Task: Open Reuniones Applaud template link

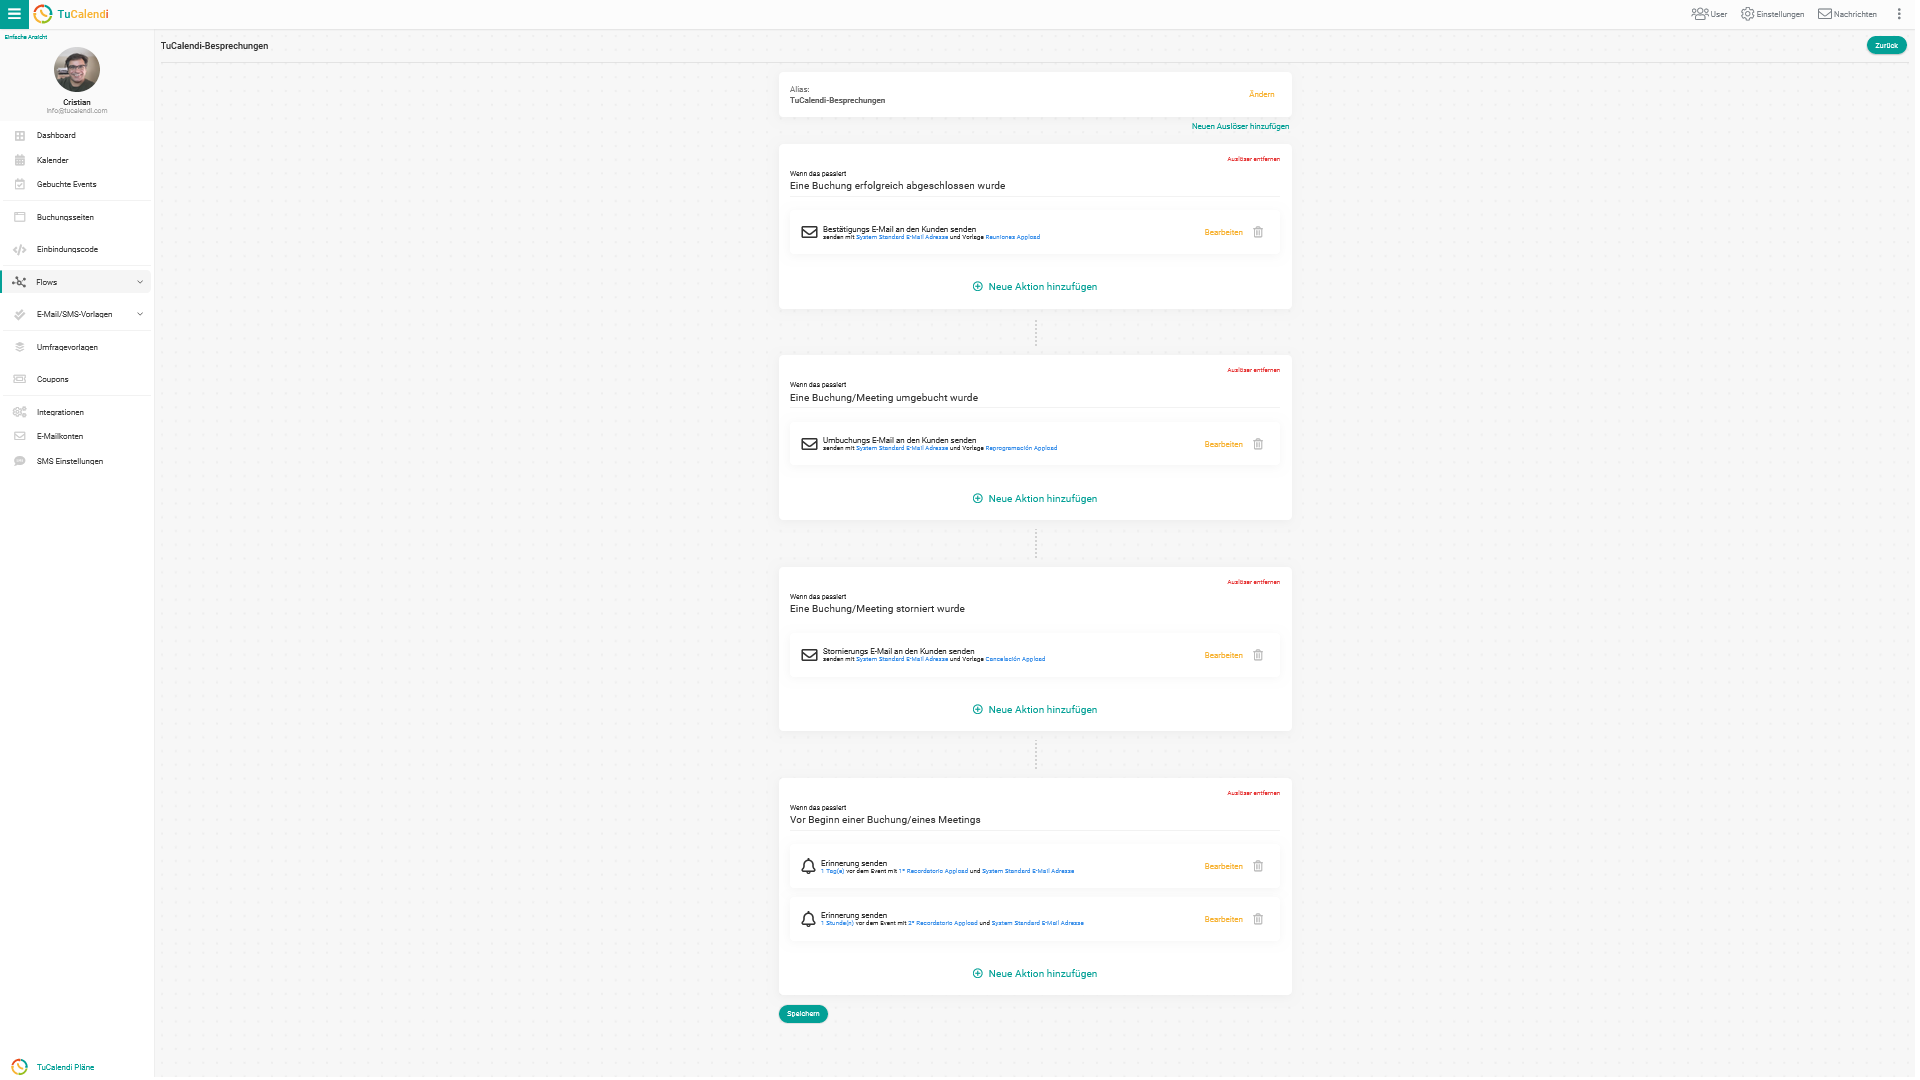Action: point(1012,238)
